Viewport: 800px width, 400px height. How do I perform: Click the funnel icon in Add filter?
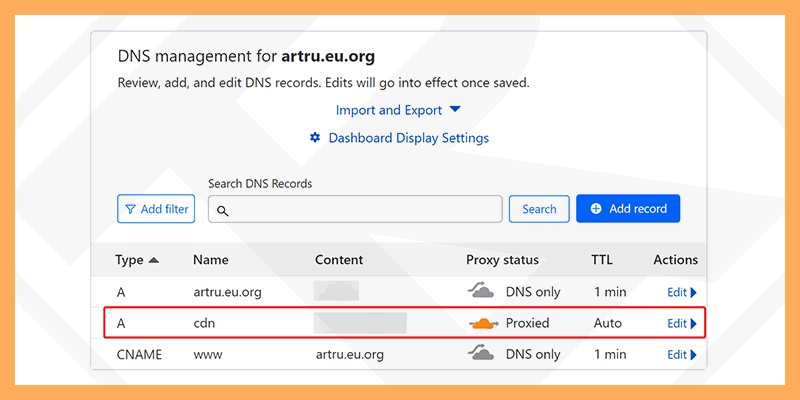coord(131,209)
